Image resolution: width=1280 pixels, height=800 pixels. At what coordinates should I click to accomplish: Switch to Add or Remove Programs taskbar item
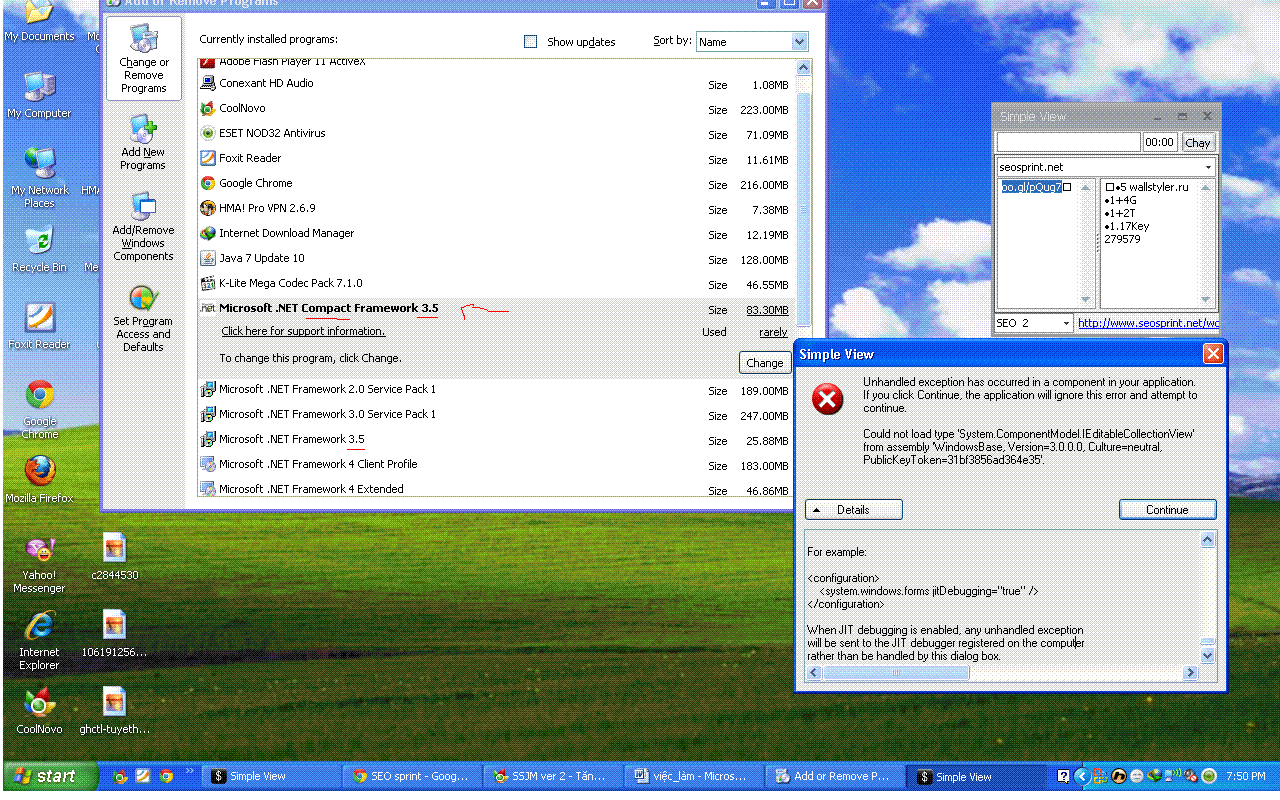[x=833, y=777]
